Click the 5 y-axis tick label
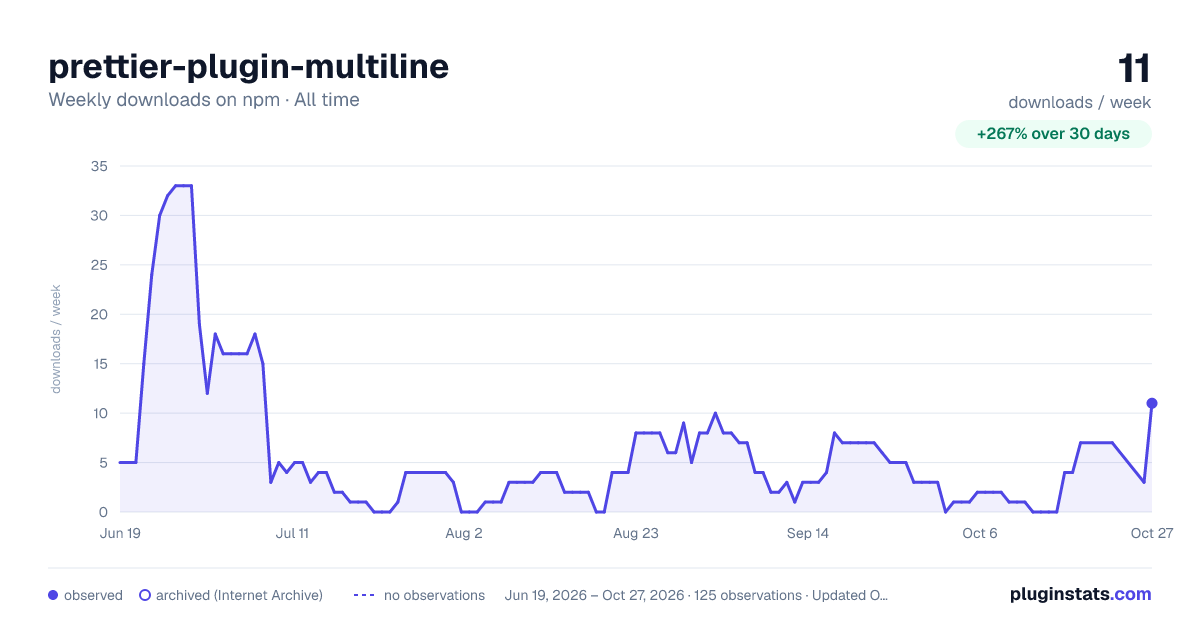Screen dimensions: 1200x630 [103, 463]
